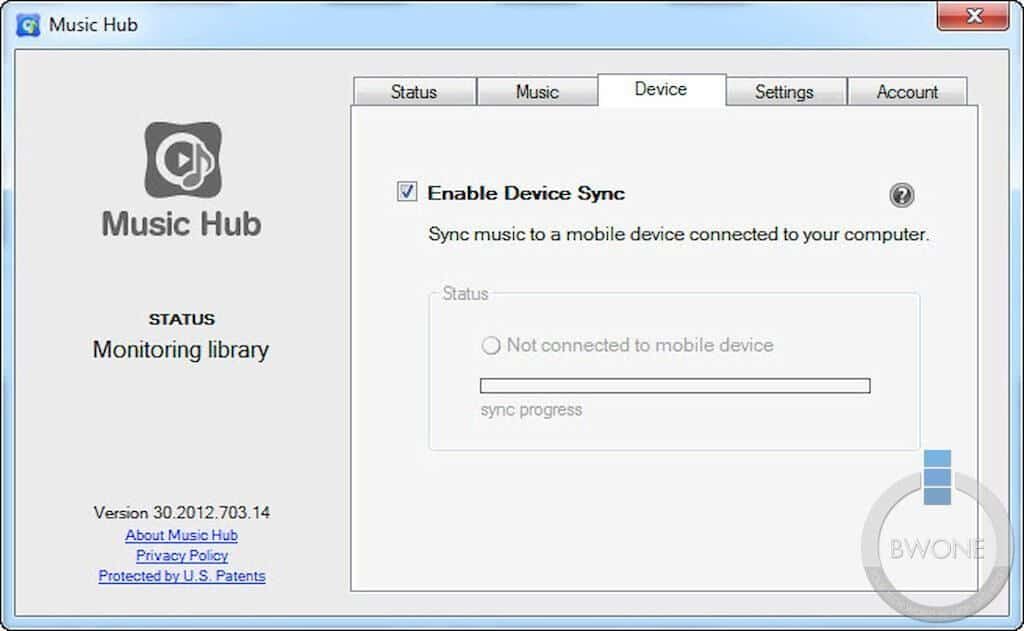Close the Music Hub window
Viewport: 1024px width, 631px height.
coord(973,16)
